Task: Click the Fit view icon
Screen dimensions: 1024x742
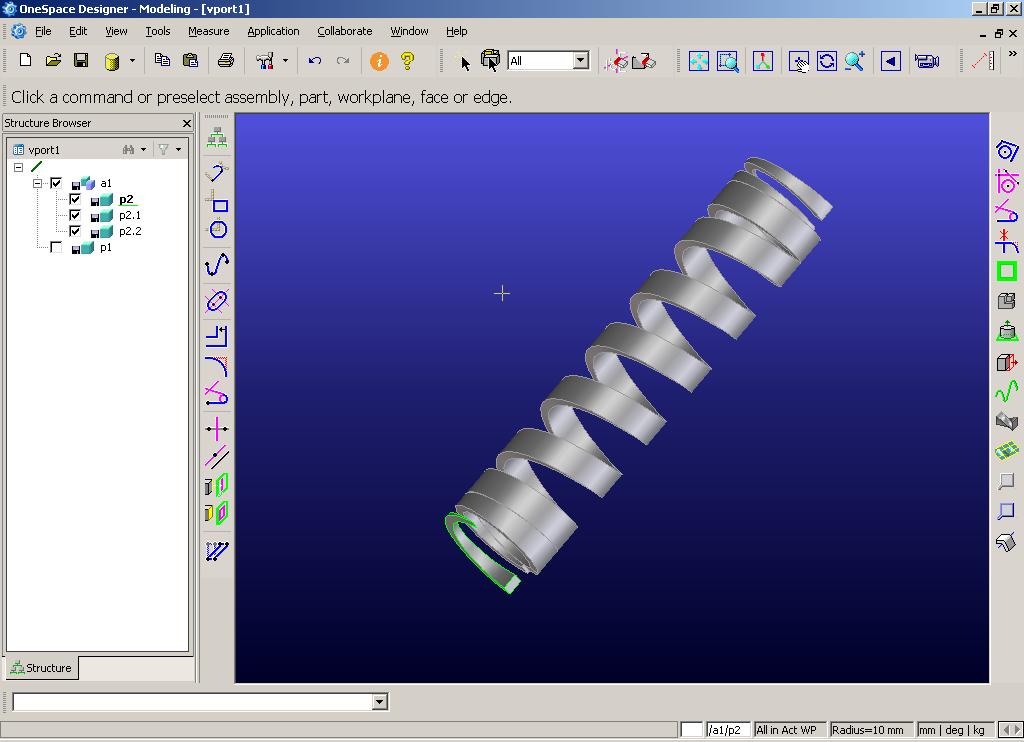Action: 698,61
